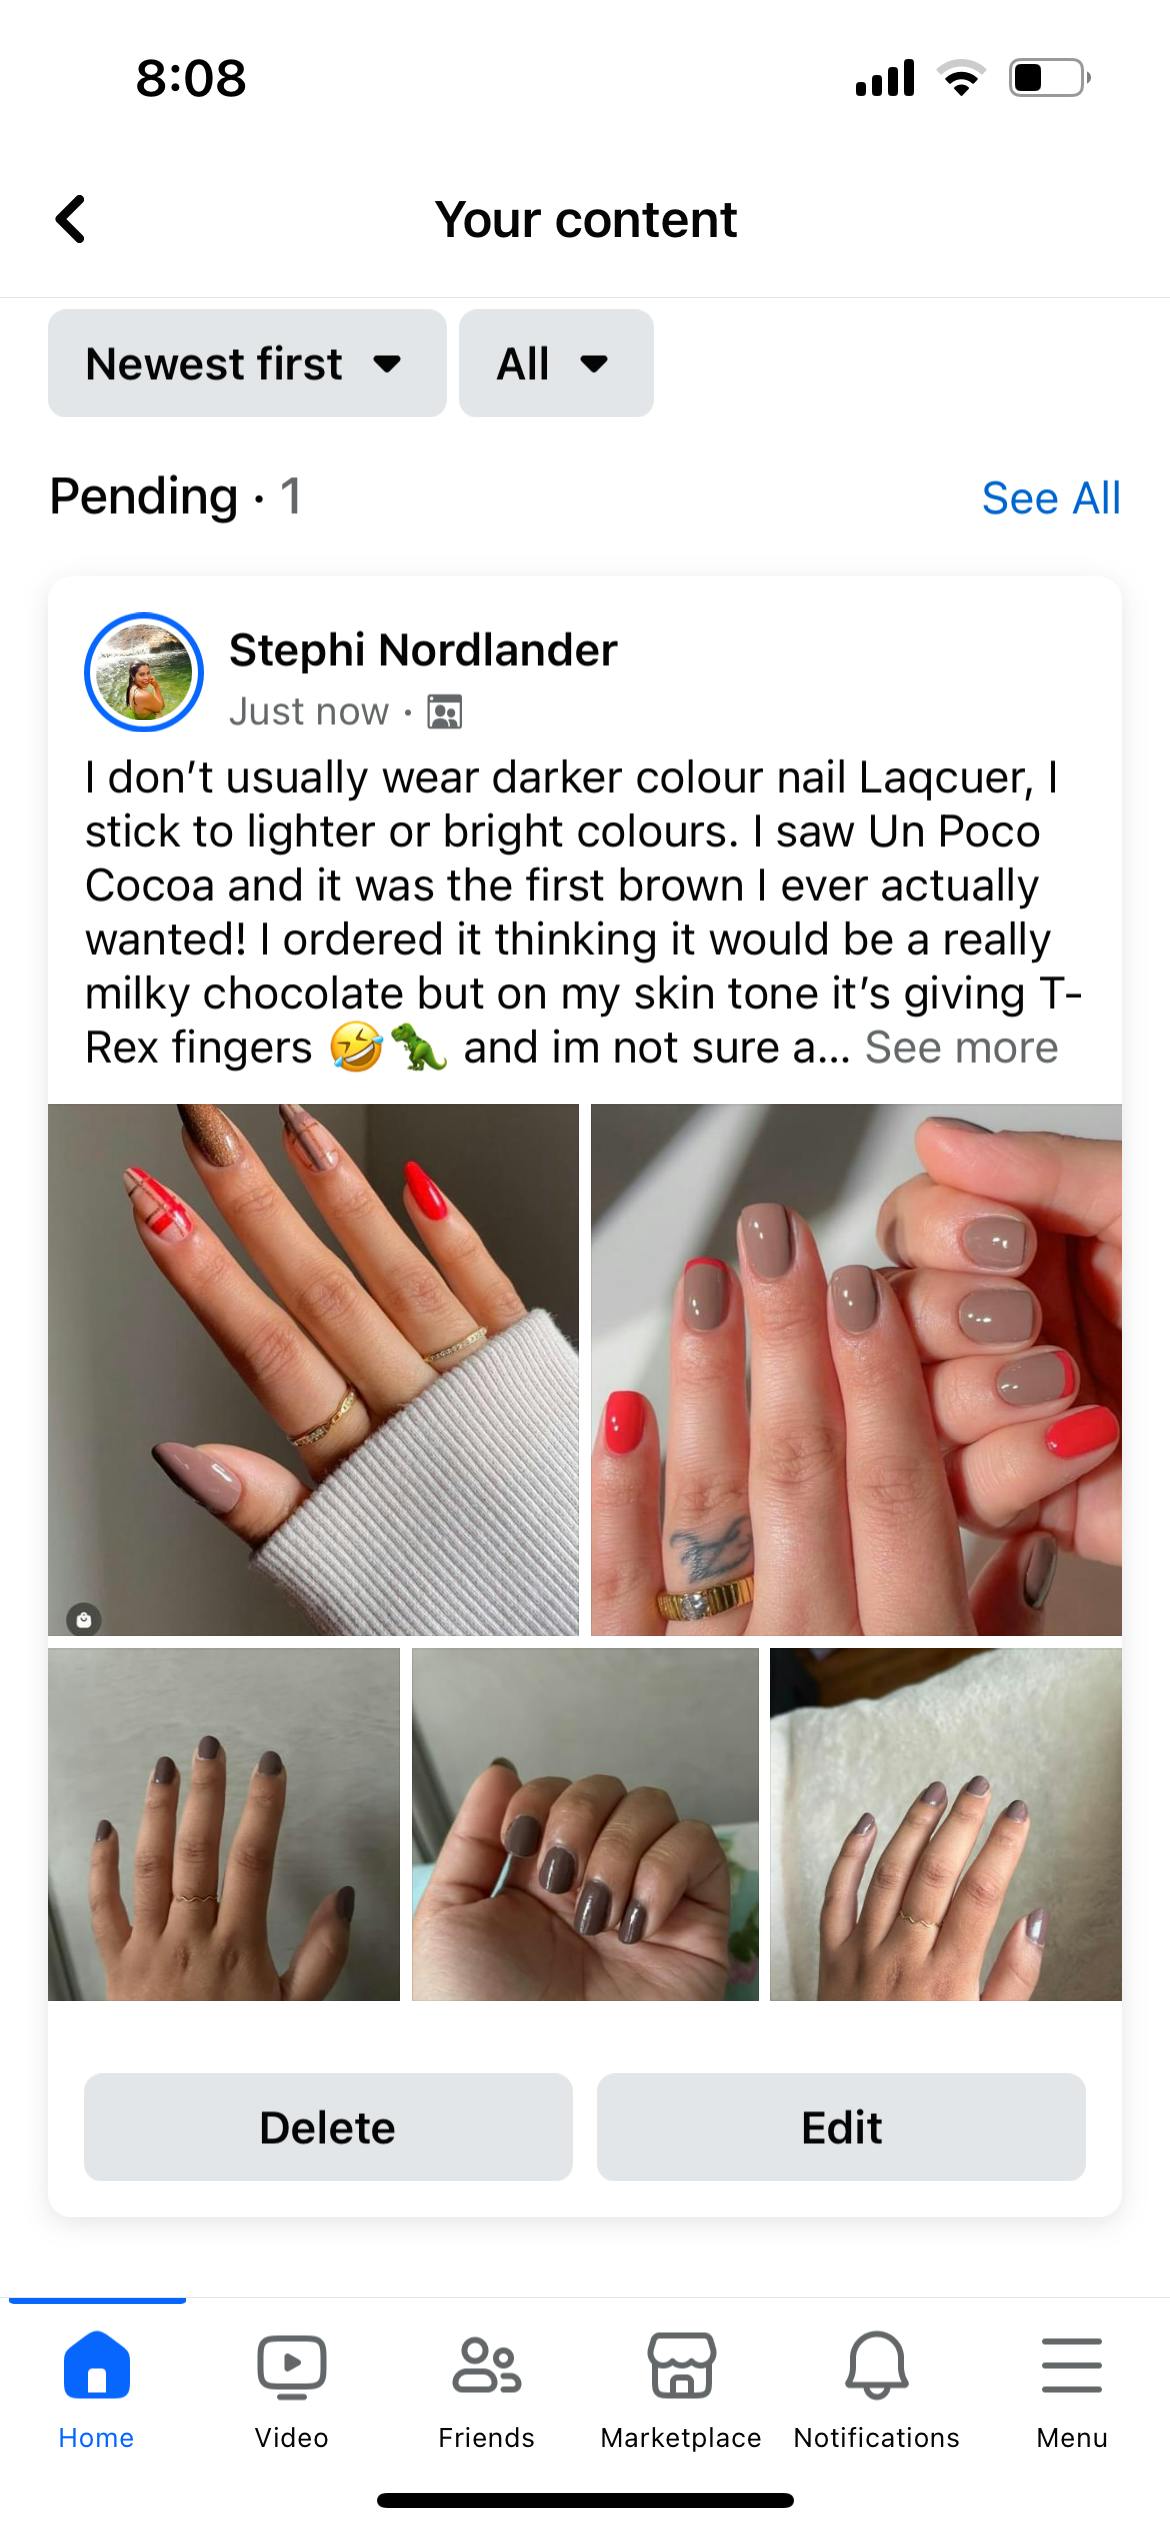1170x2532 pixels.
Task: Open the Friends tab icon
Action: tap(486, 2366)
